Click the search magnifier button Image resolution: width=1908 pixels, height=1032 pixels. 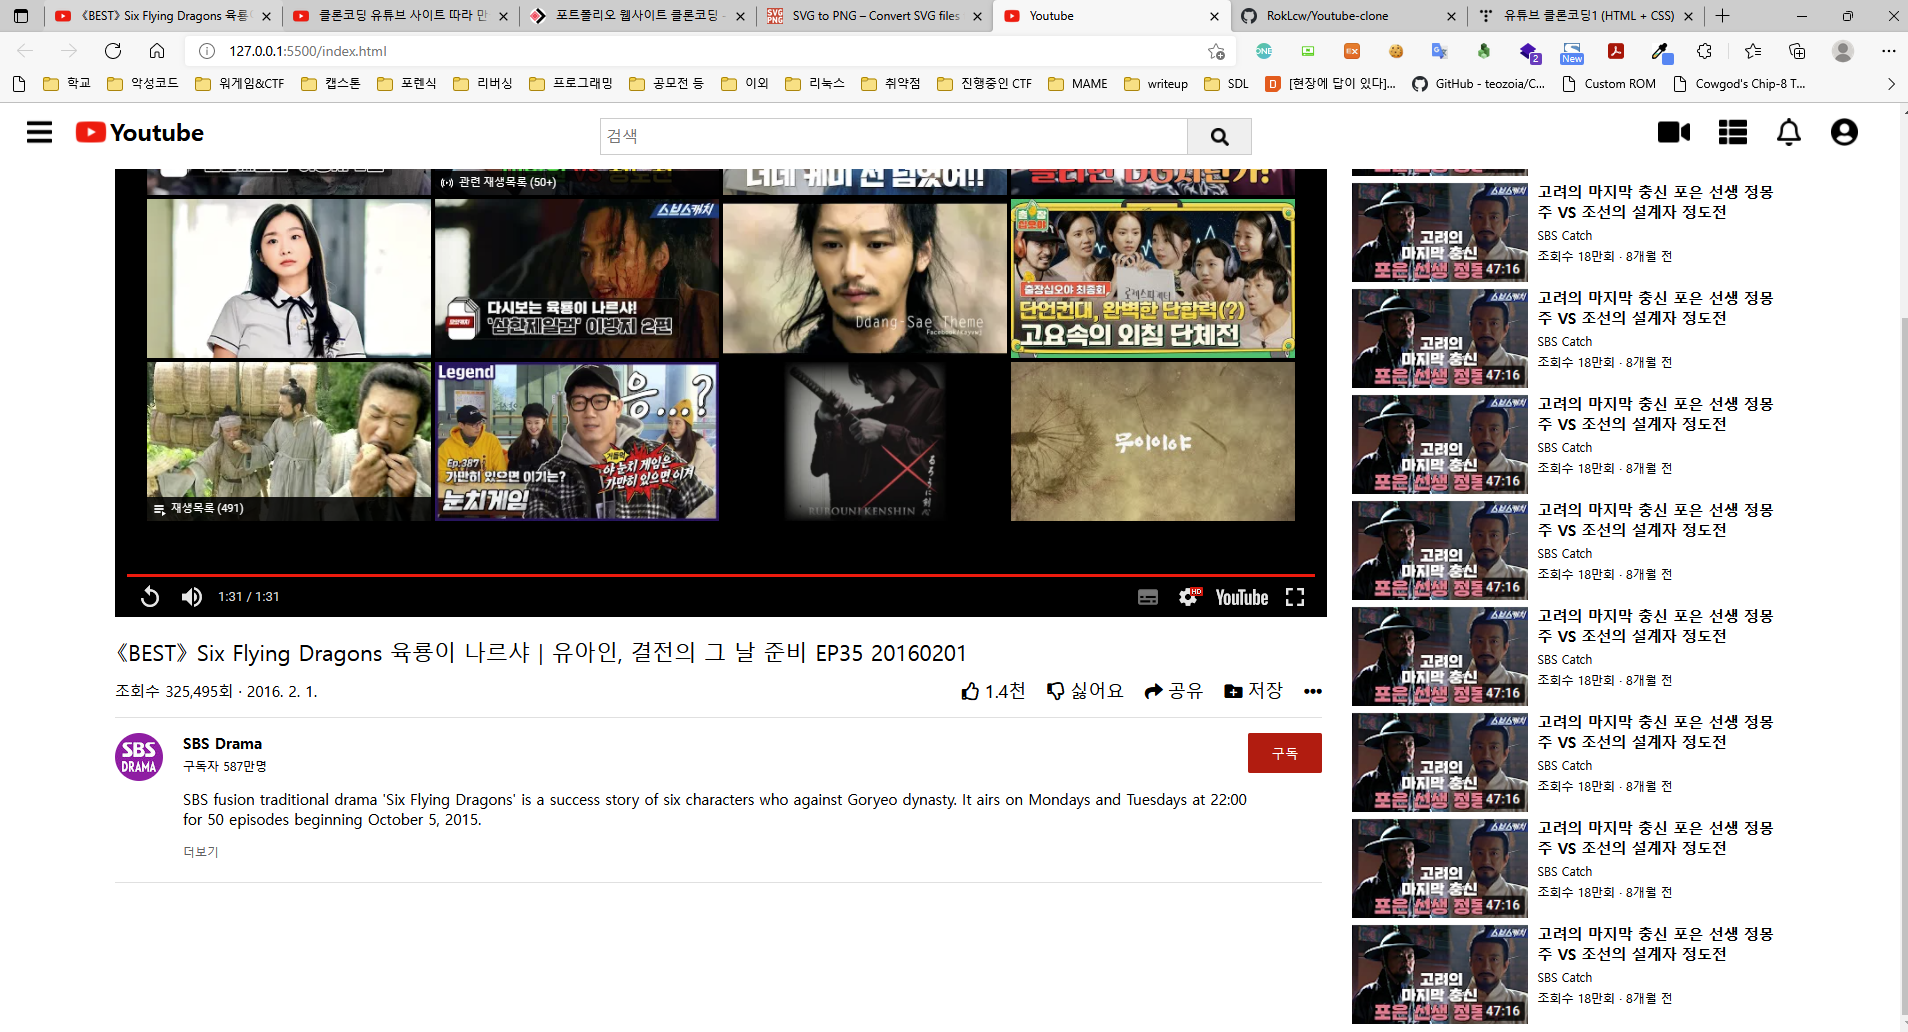[x=1219, y=137]
